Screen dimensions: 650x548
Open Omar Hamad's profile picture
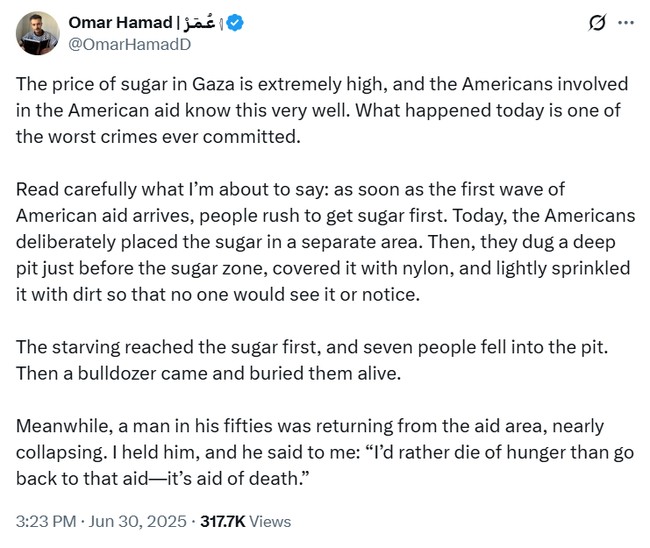point(38,33)
